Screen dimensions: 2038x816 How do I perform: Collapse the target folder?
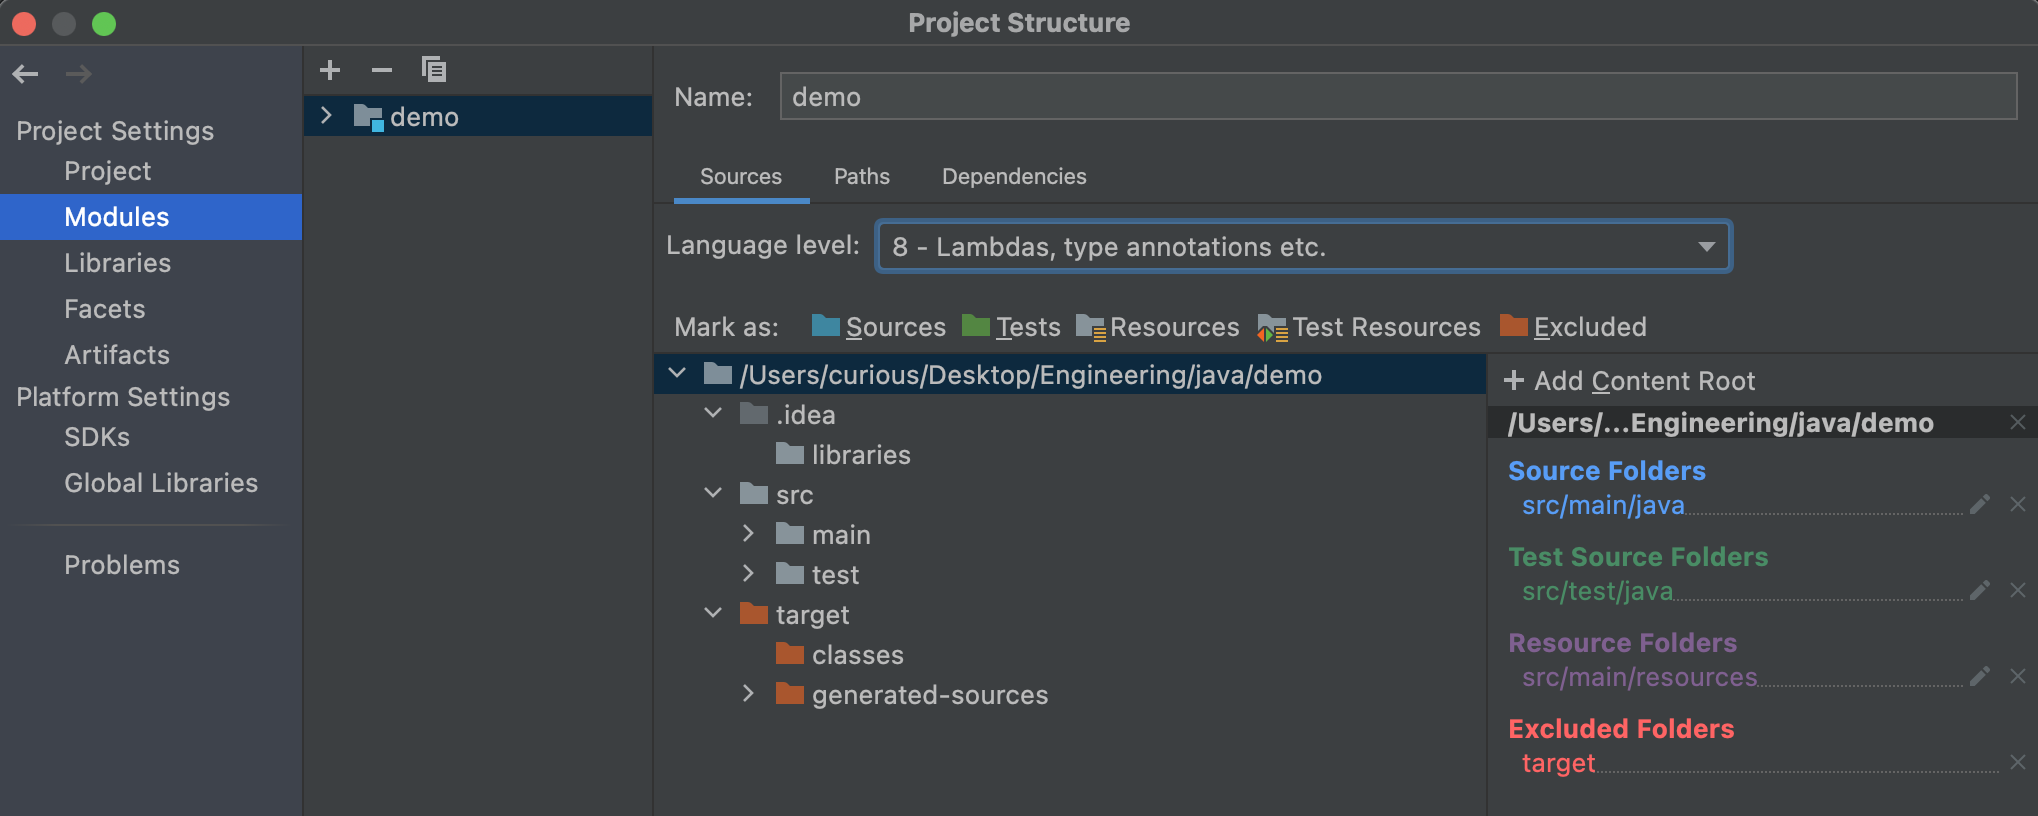713,614
